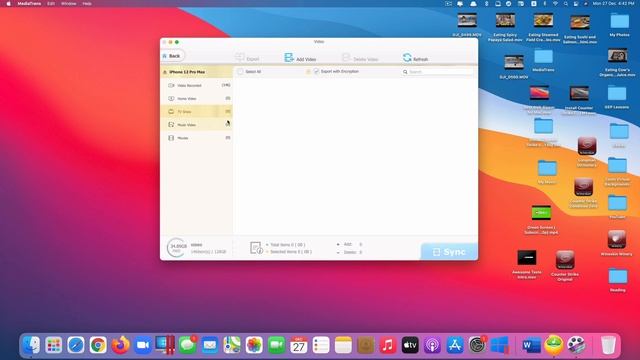Open Photos from the Dock
Image resolution: width=640 pixels, height=360 pixels.
[254, 345]
